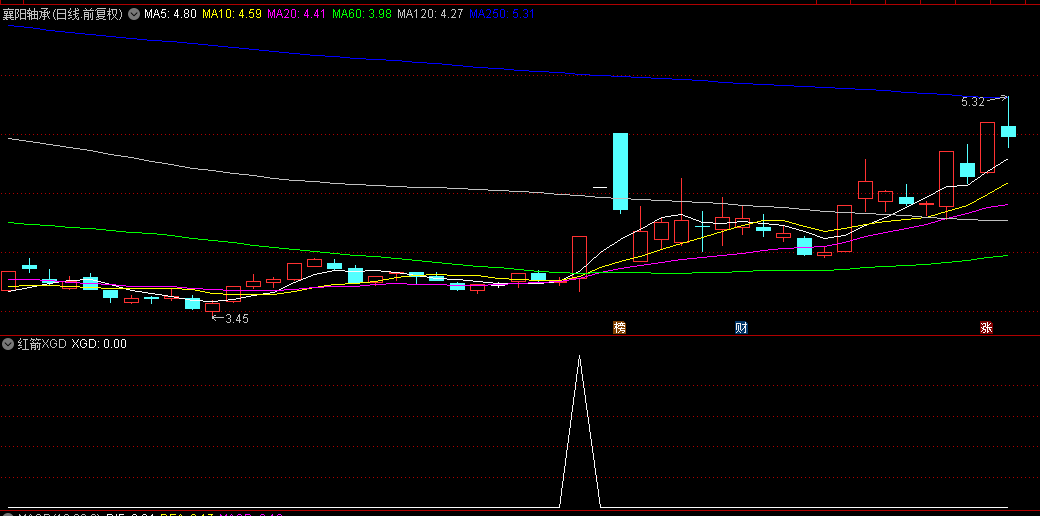The width and height of the screenshot is (1040, 516).
Task: Select the 襄阳轴承(日线.前复权) chart title
Action: click(63, 14)
